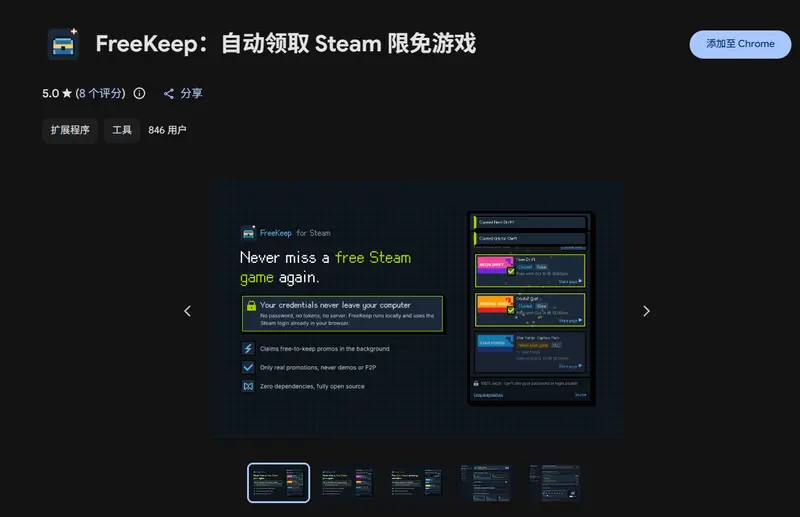800x517 pixels.
Task: Click the 'FreeKeep：自动领取 Steam 限免游戏' title
Action: pos(286,44)
